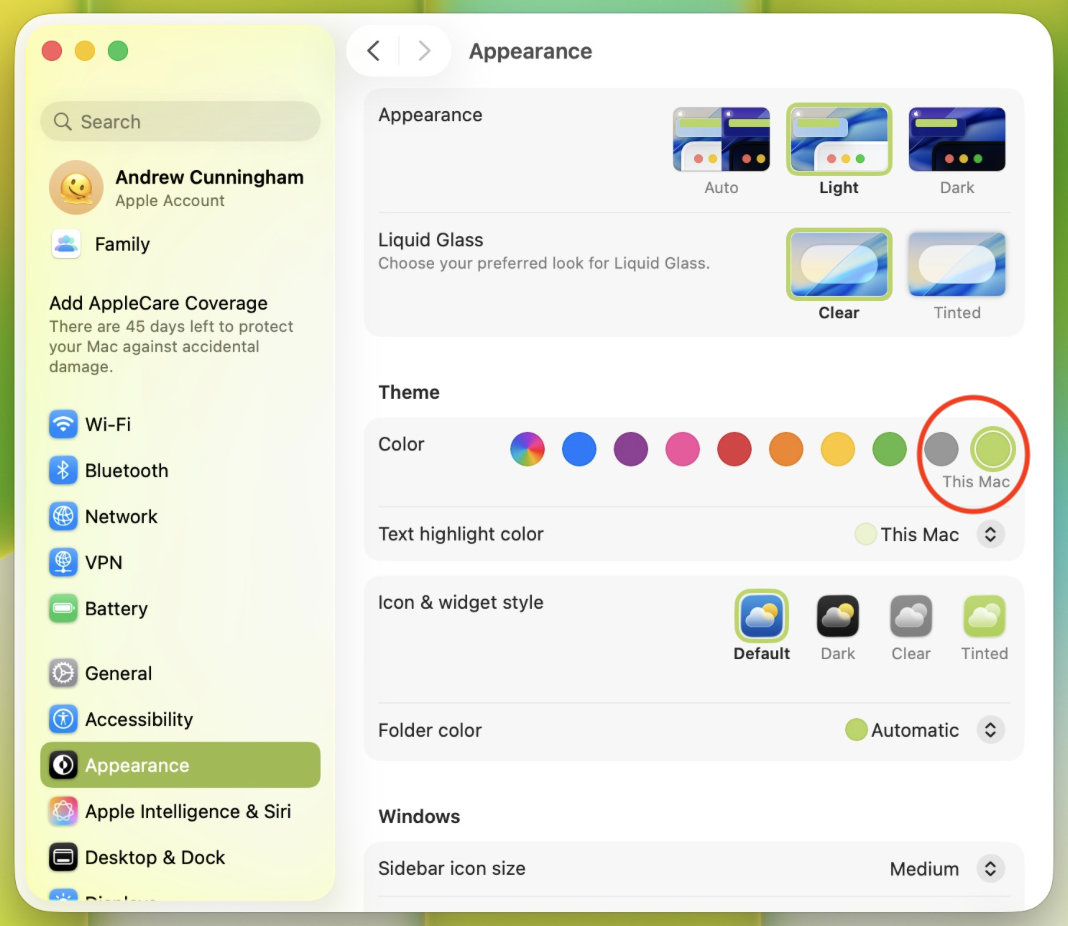Click the Wi-Fi icon in sidebar
The image size is (1068, 926).
63,424
